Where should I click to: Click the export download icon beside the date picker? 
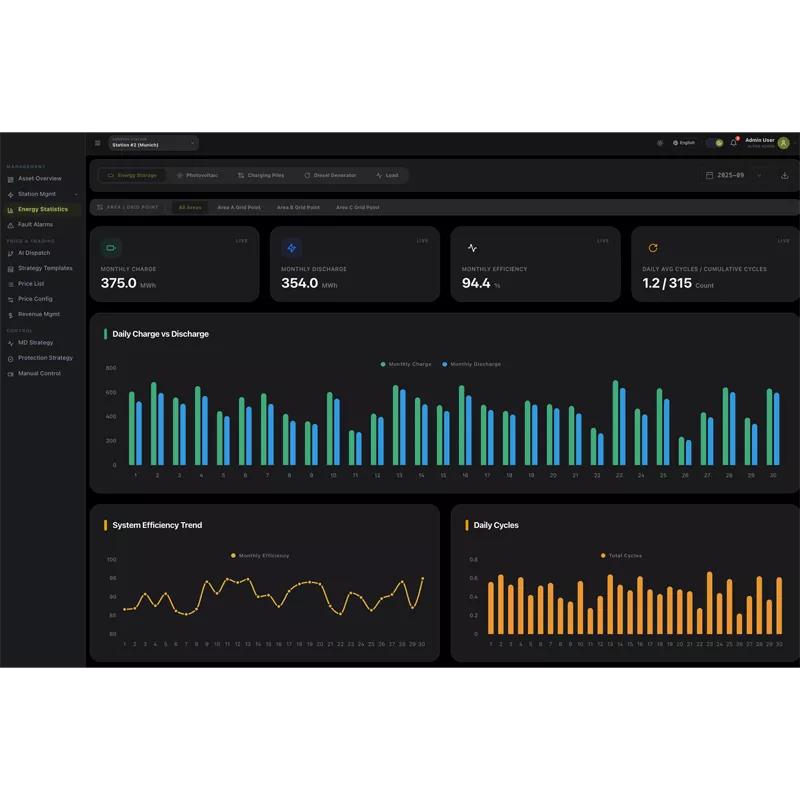point(785,175)
